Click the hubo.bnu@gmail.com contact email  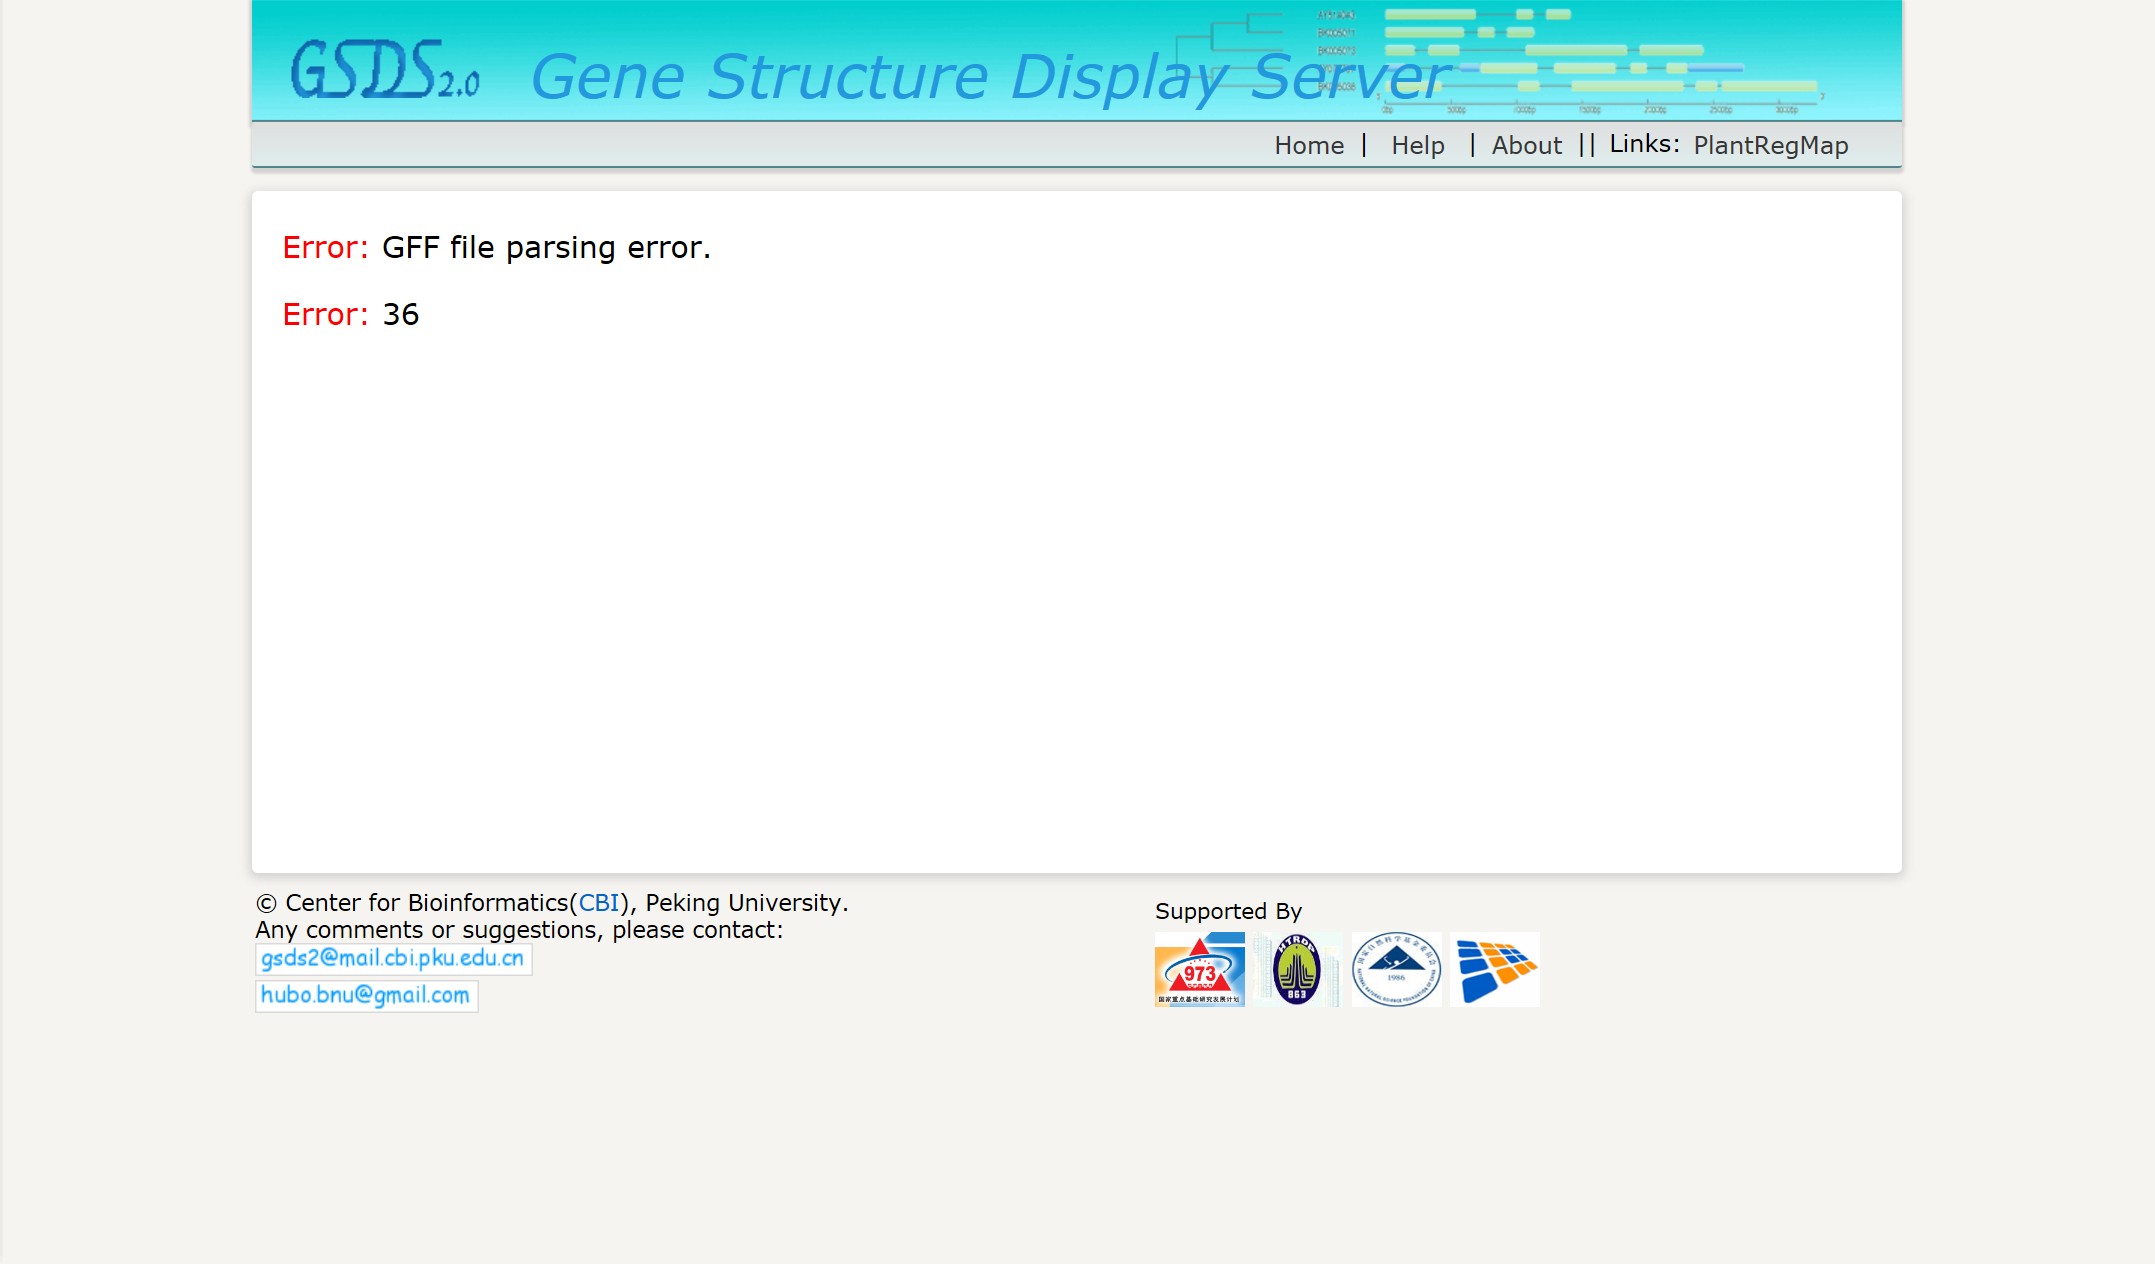(366, 996)
